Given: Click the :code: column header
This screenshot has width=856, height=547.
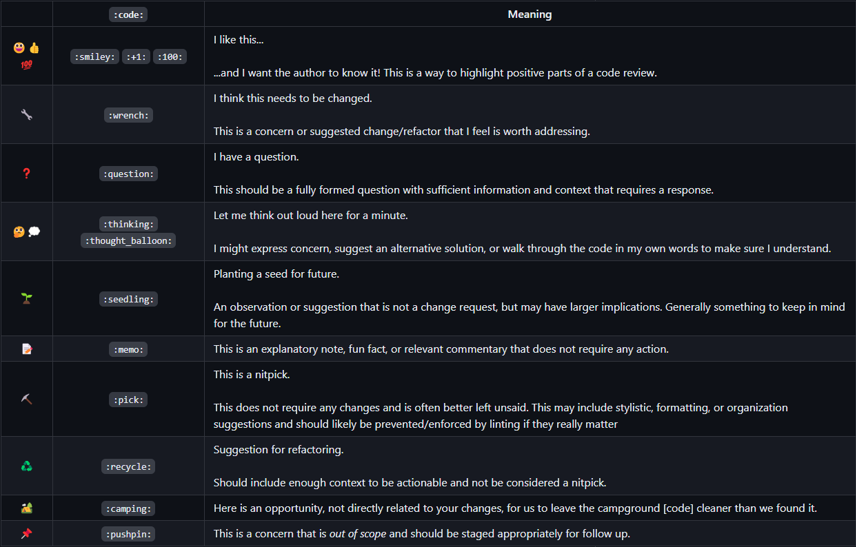Looking at the screenshot, I should (x=128, y=14).
